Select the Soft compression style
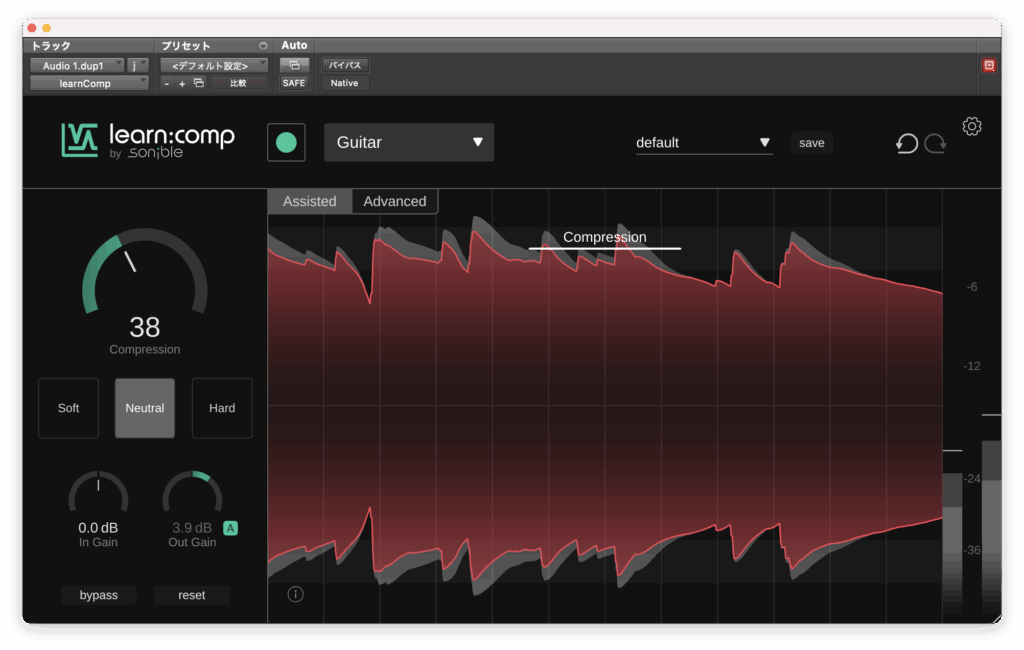Viewport: 1024px width, 650px height. pyautogui.click(x=69, y=408)
